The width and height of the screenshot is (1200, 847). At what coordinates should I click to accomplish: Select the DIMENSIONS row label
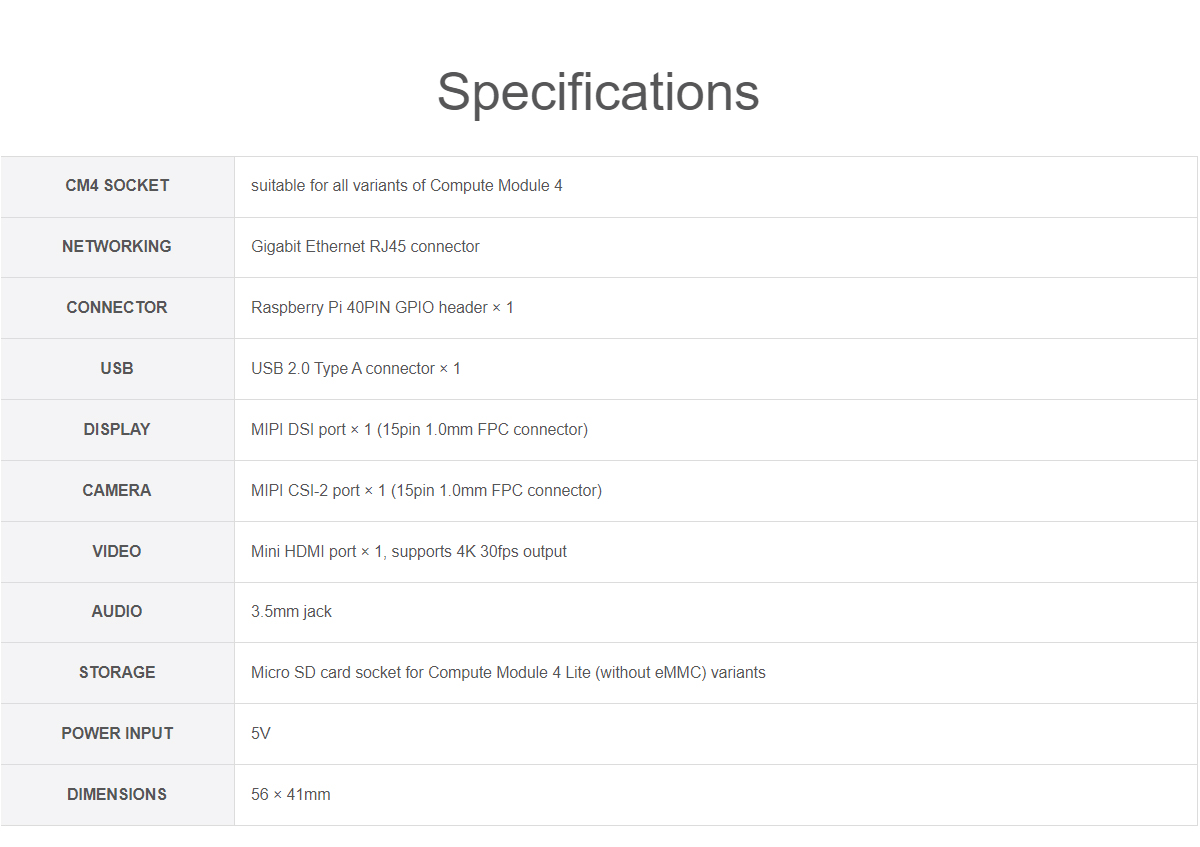click(117, 794)
